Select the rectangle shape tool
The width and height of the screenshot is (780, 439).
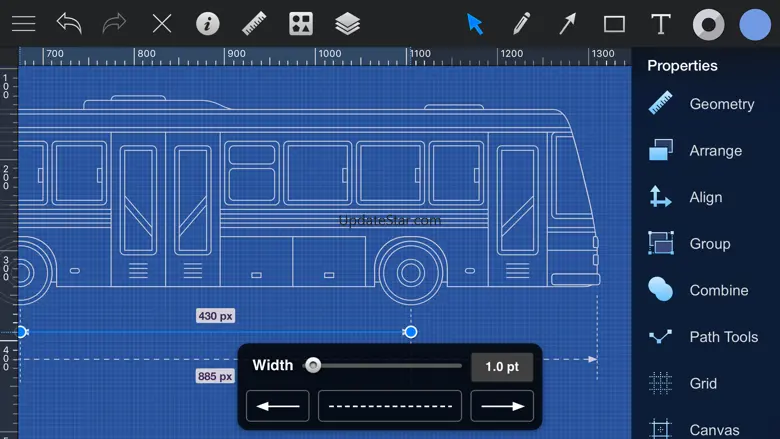(x=614, y=23)
